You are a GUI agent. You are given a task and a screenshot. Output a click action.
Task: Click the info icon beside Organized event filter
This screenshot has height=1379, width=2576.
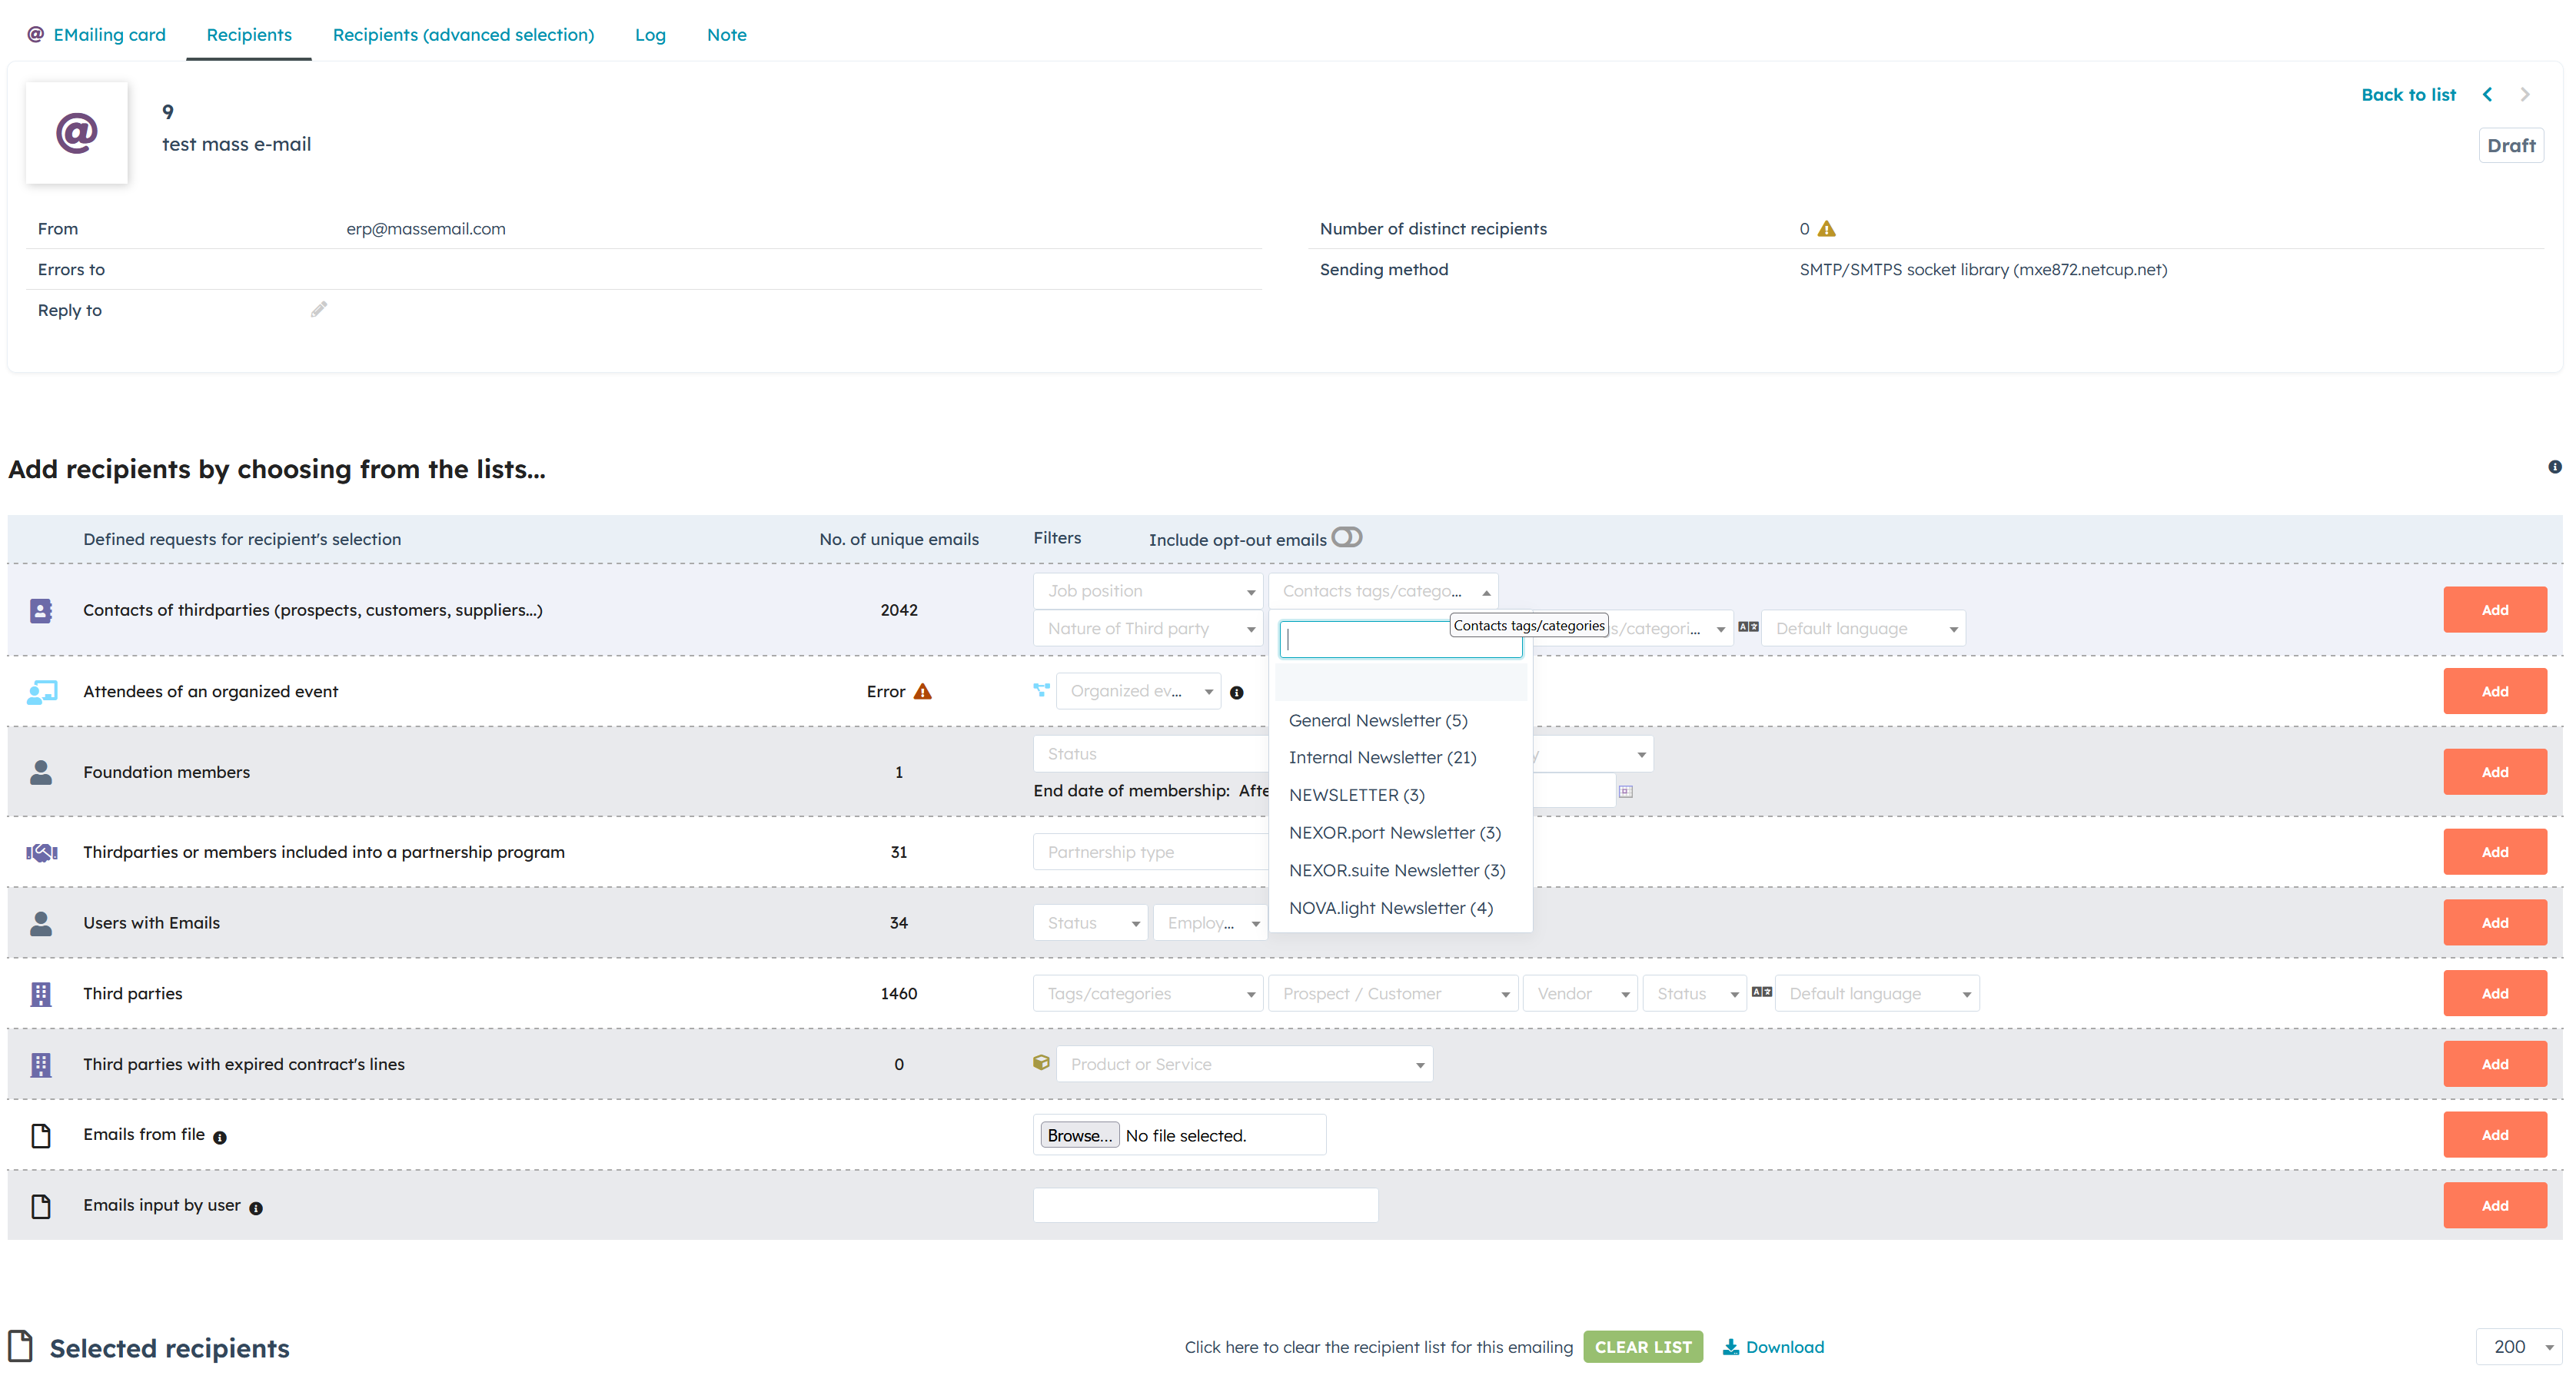pos(1236,692)
